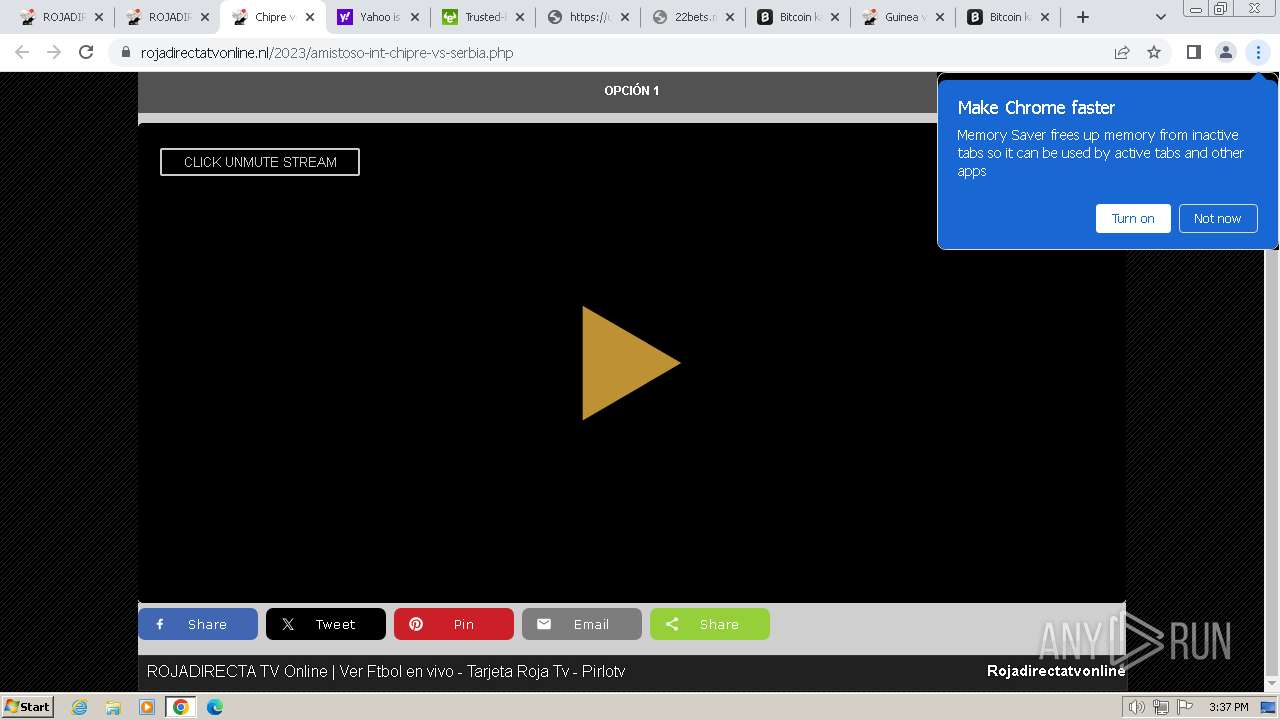This screenshot has width=1280, height=720.
Task: Expand the tab search dropdown
Action: pos(1161,17)
